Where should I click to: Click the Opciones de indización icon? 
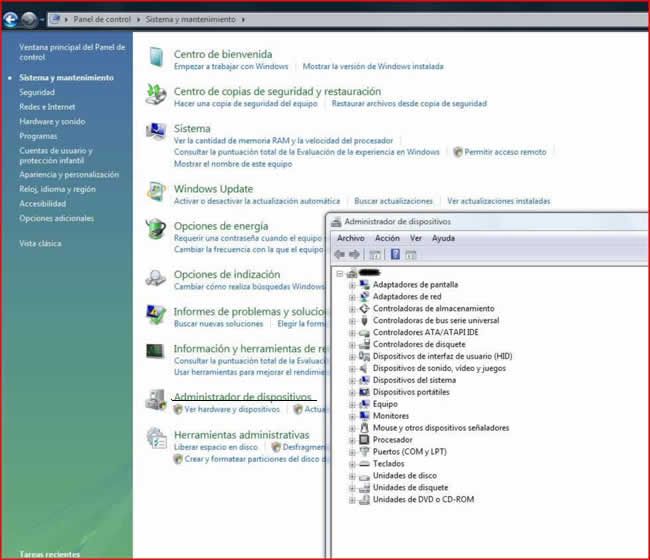click(x=156, y=277)
